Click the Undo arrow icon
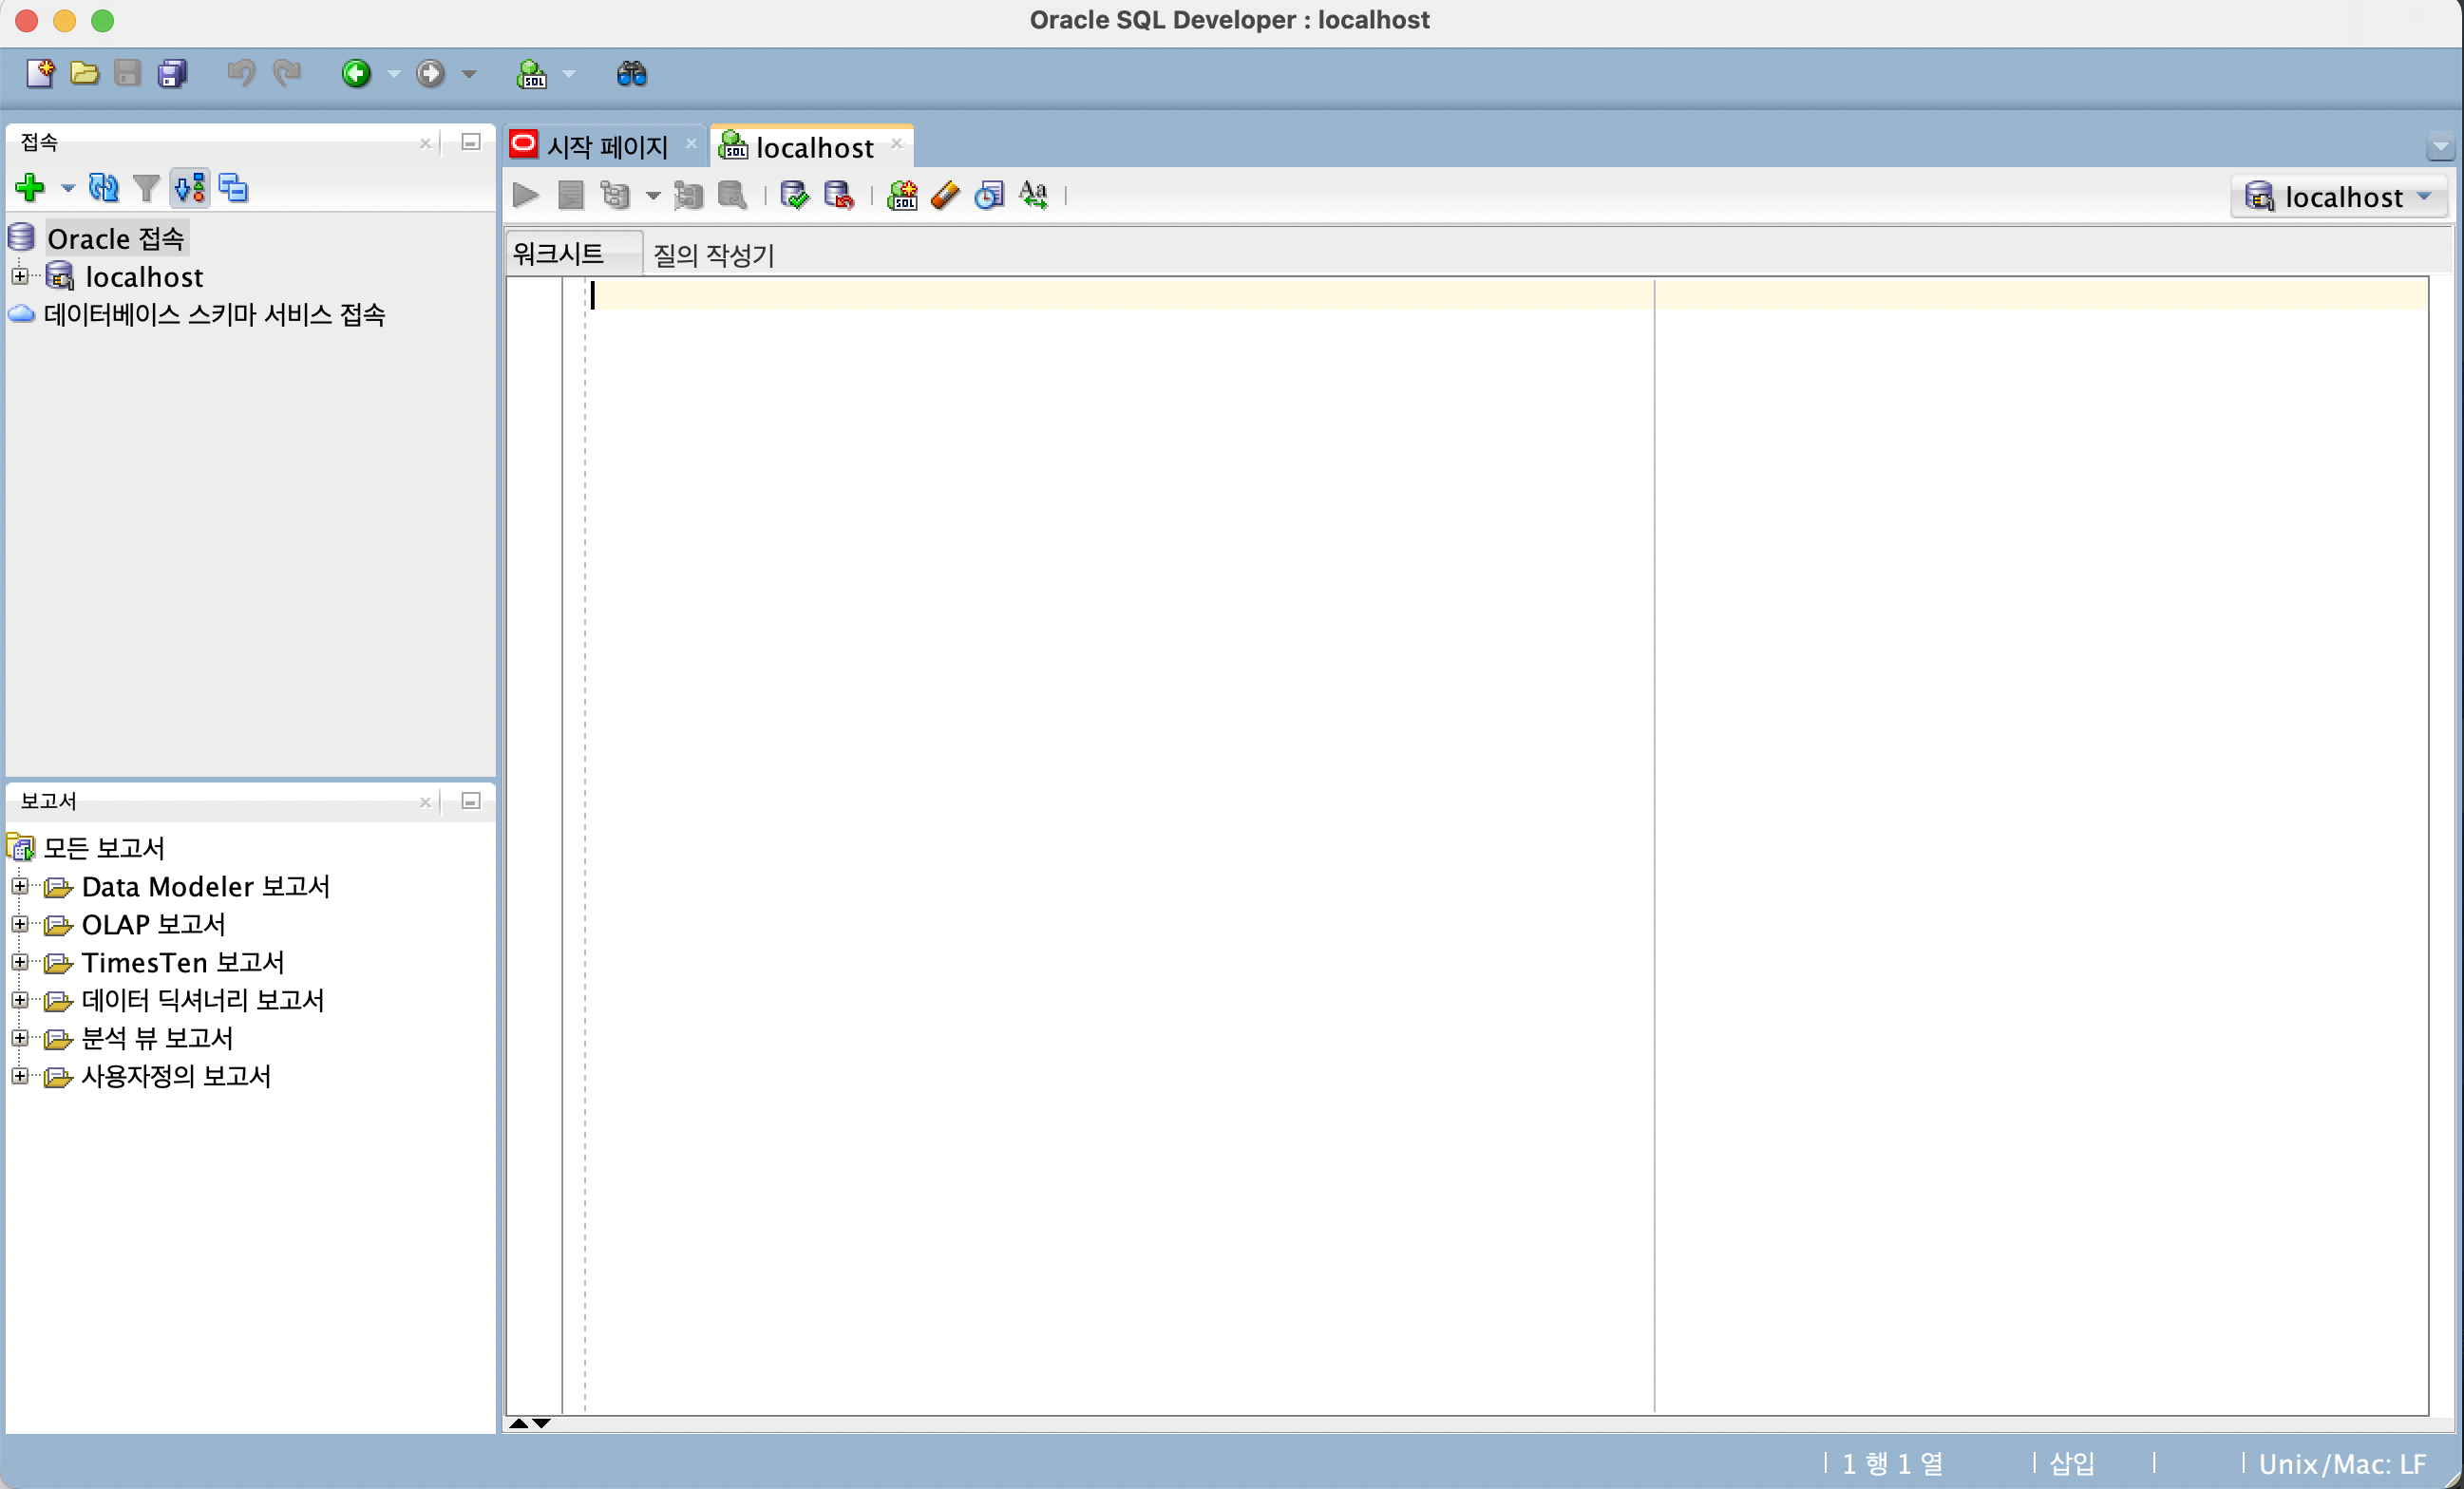2464x1489 pixels. [x=240, y=73]
